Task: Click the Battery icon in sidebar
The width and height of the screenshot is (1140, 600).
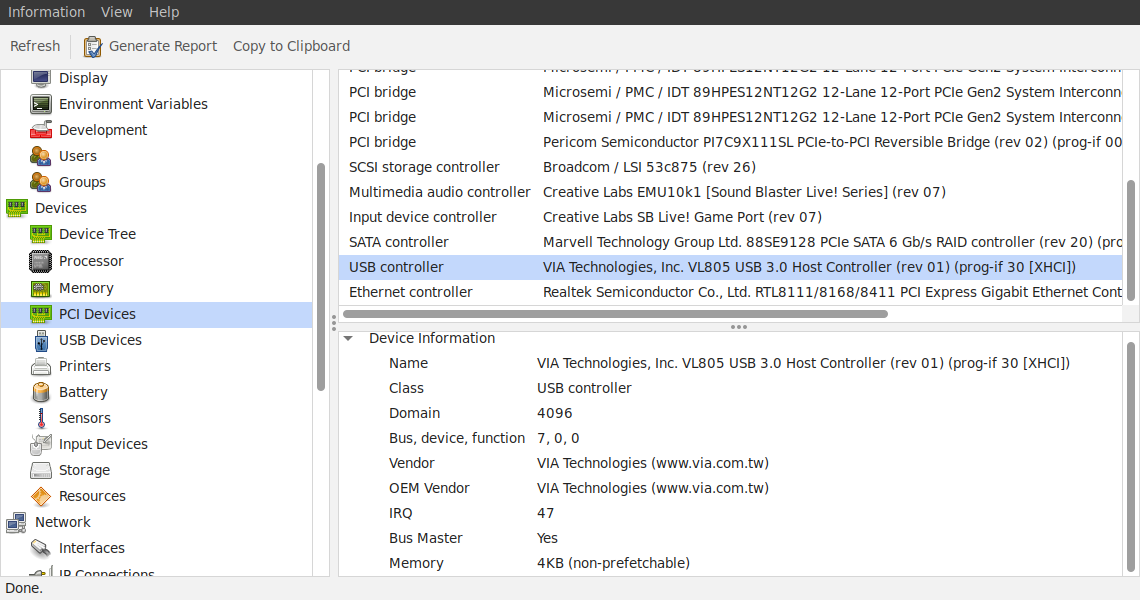Action: (41, 392)
